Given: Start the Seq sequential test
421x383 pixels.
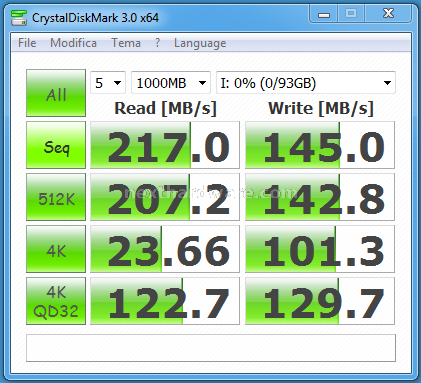Looking at the screenshot, I should [x=56, y=145].
